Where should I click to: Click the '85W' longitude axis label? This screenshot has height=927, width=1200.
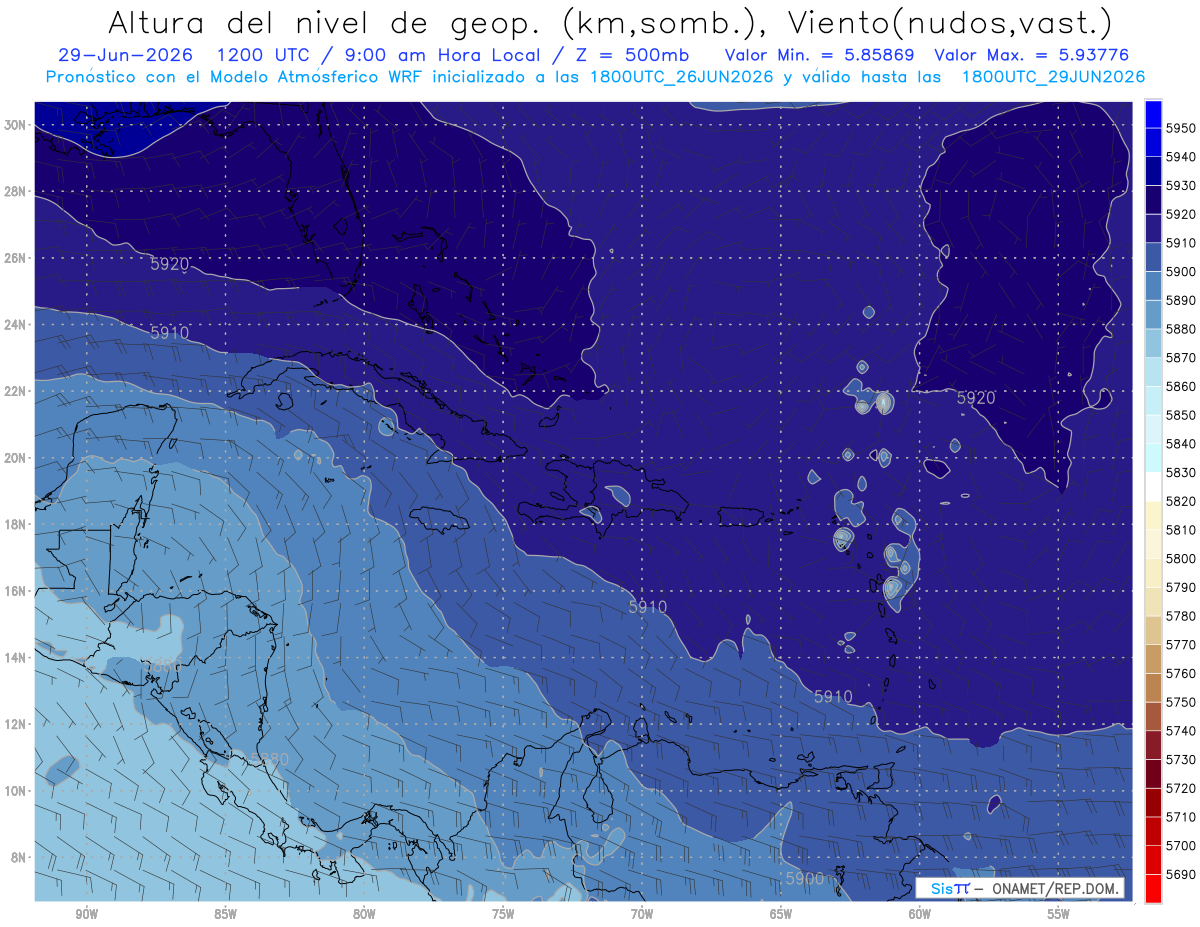(225, 914)
